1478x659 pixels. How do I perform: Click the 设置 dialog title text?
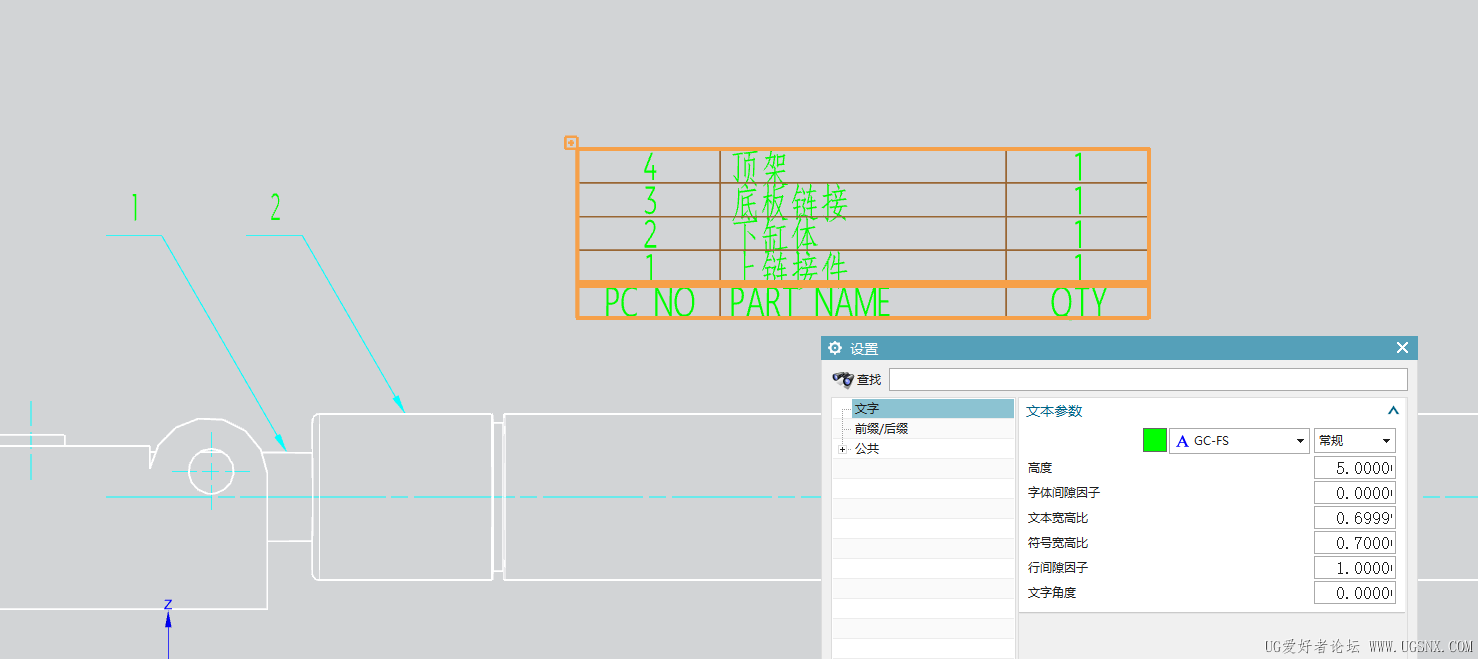click(864, 349)
